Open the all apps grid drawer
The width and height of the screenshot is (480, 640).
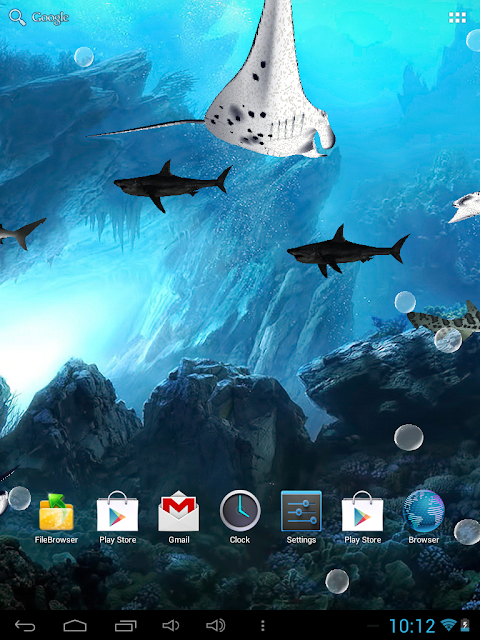point(457,18)
